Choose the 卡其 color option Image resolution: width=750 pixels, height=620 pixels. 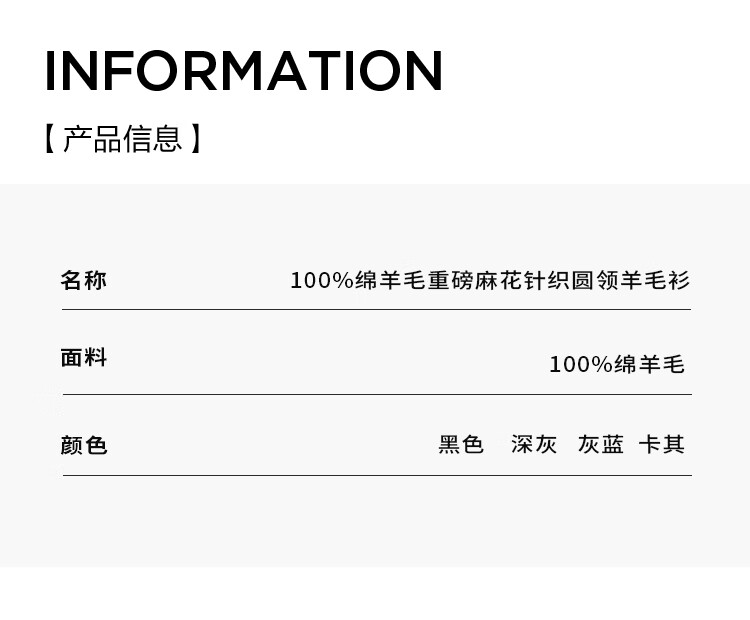[x=662, y=444]
